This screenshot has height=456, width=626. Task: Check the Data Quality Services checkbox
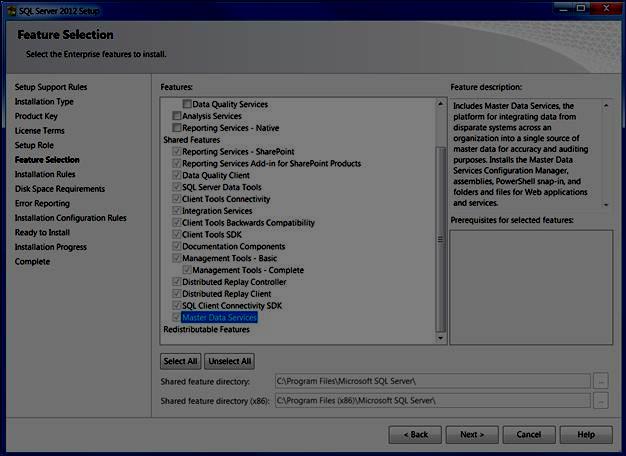(x=187, y=104)
